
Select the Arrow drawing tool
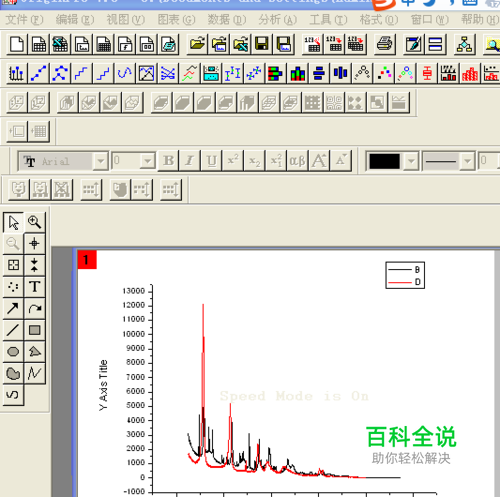point(13,308)
